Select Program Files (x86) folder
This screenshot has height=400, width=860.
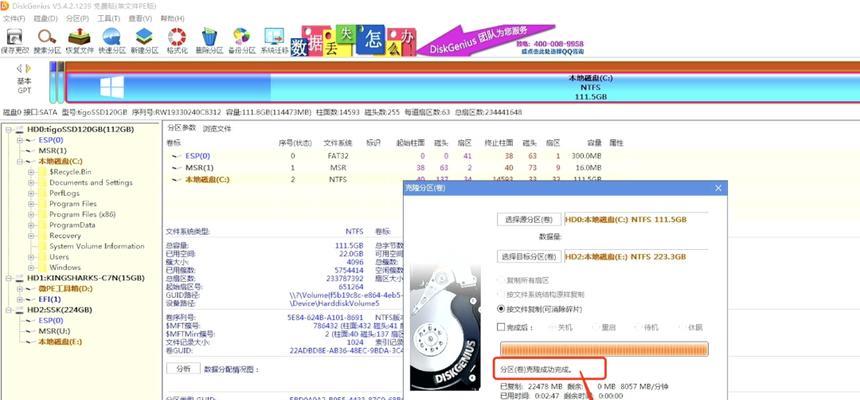(x=82, y=215)
